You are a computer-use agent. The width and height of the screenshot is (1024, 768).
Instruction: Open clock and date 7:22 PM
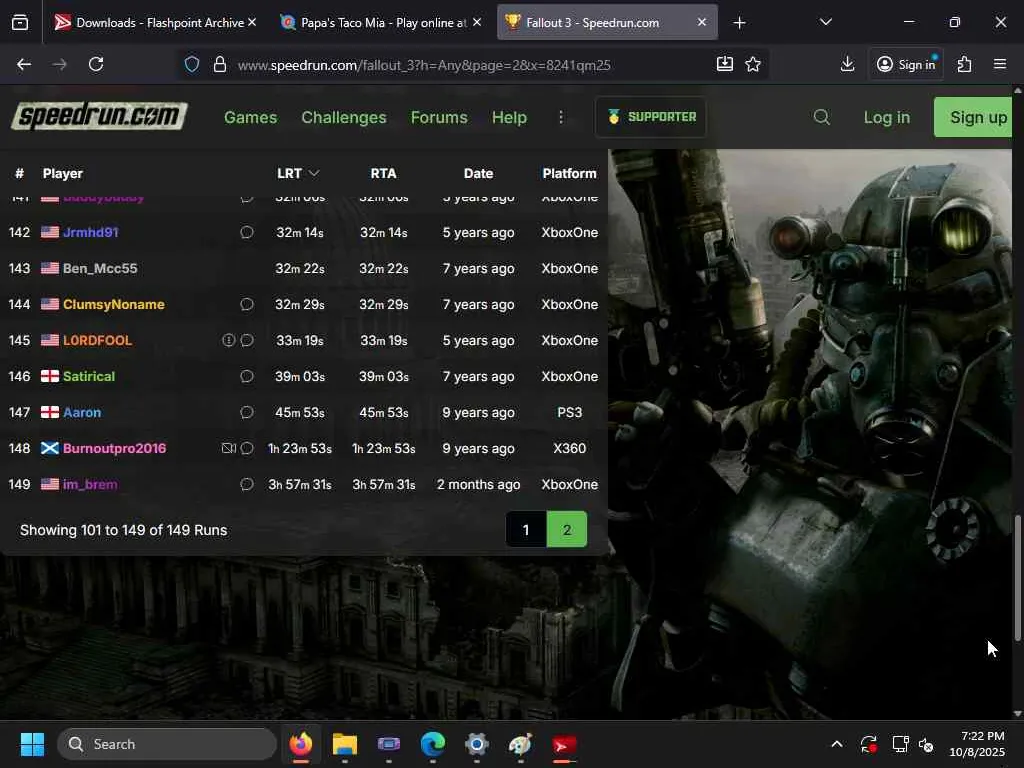(977, 744)
